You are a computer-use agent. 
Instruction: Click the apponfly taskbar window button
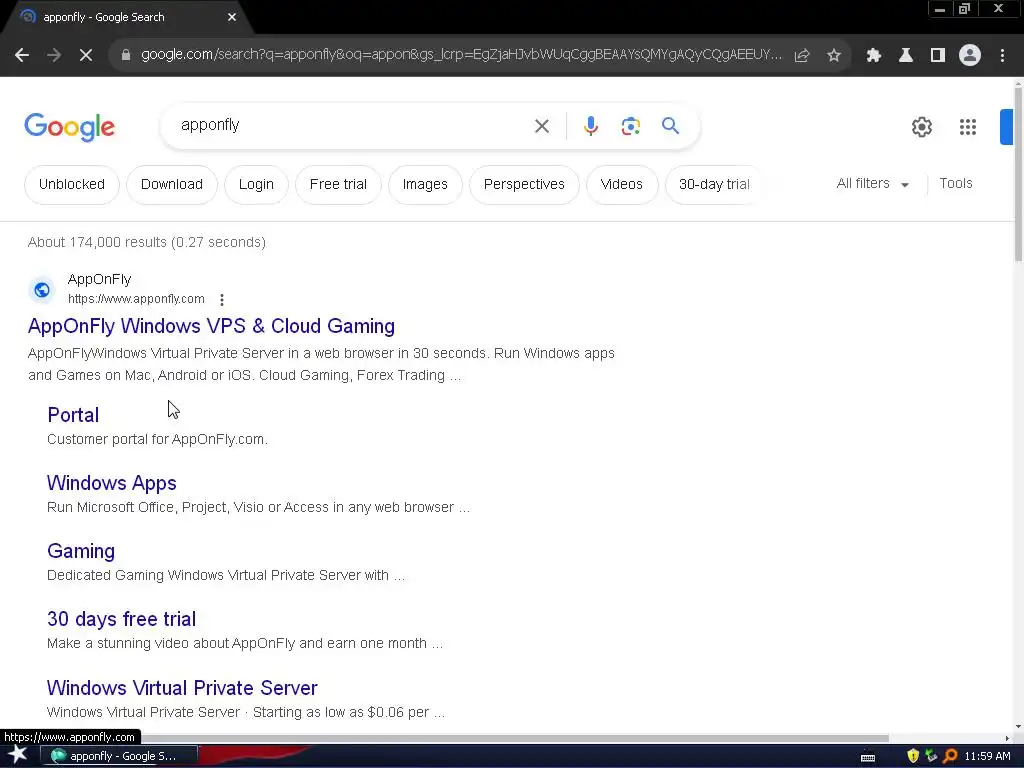point(120,756)
